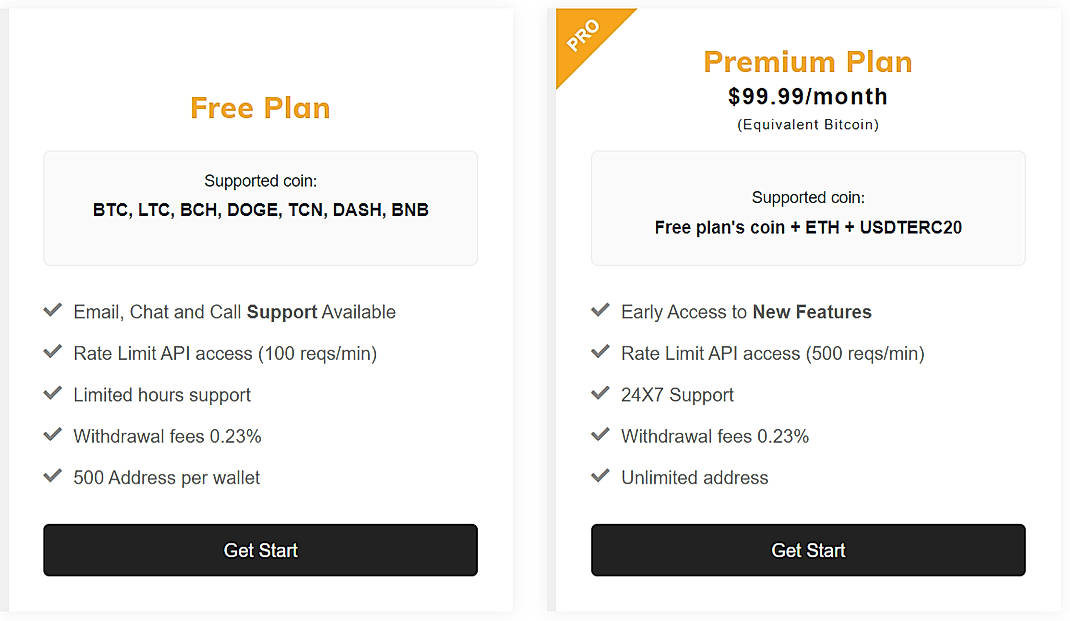Image resolution: width=1070 pixels, height=621 pixels.
Task: Click the checkmark beside Early Access to New Features
Action: click(601, 311)
